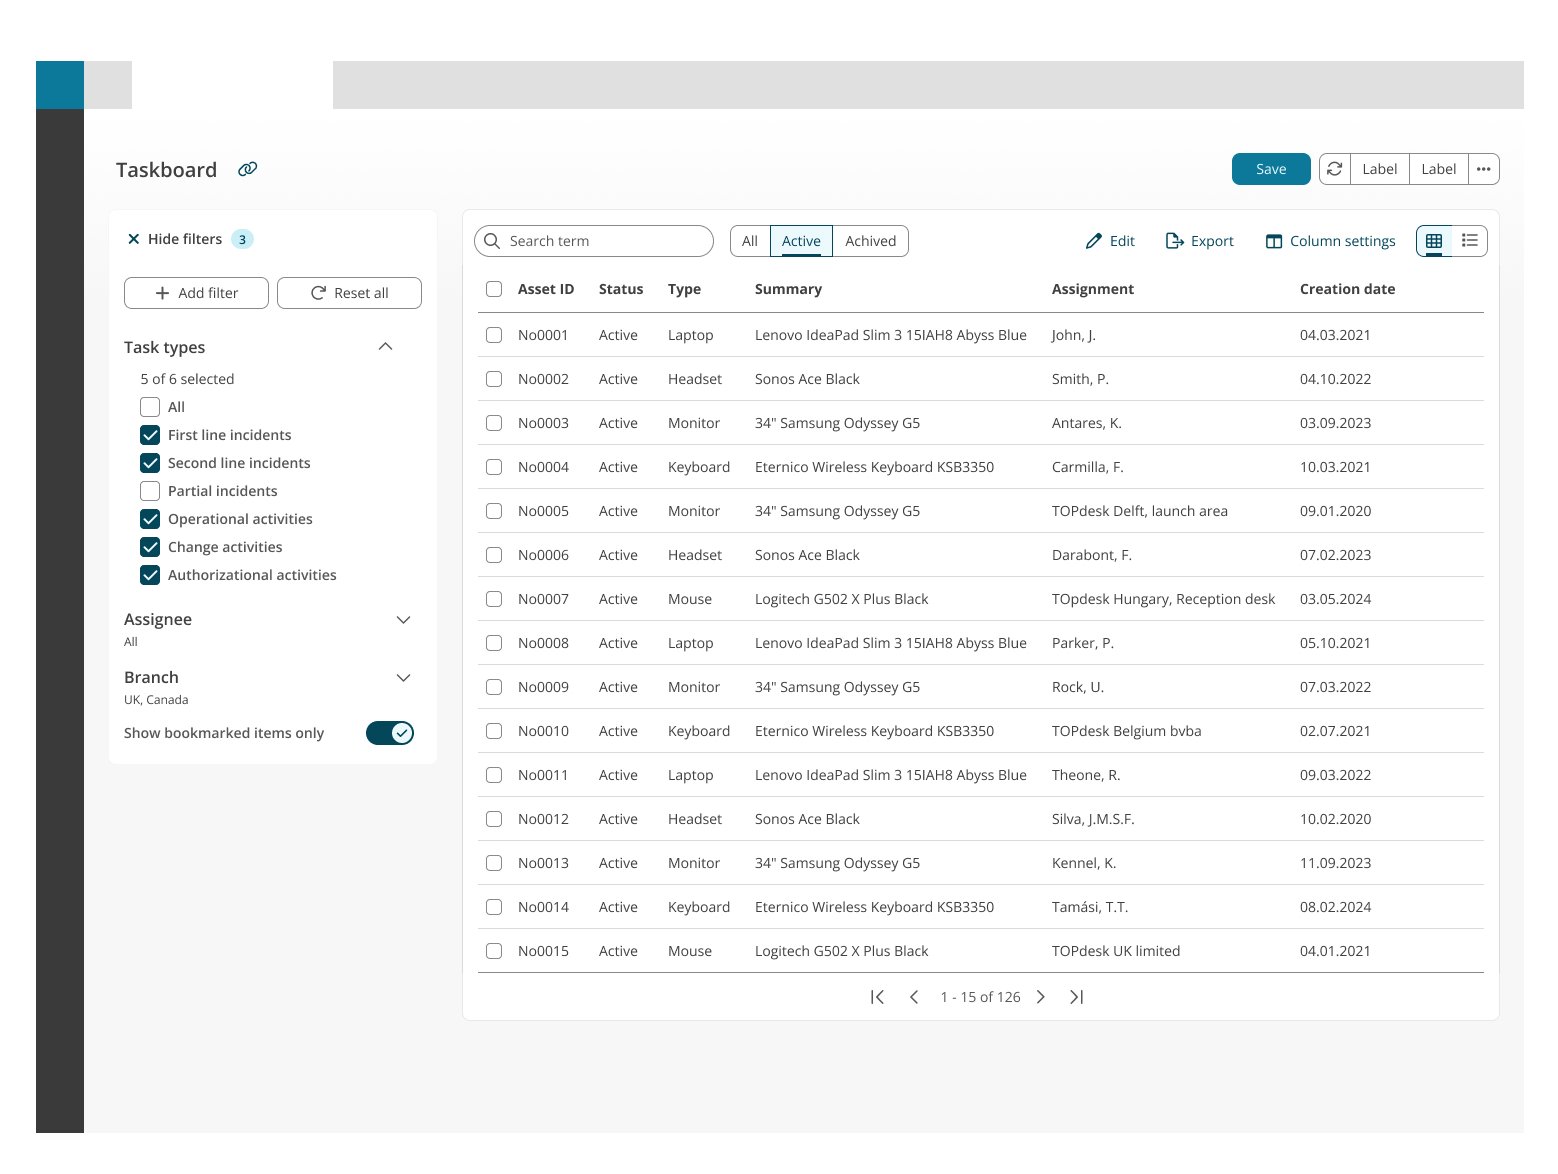
Task: Copy the Taskboard link icon
Action: 247,169
